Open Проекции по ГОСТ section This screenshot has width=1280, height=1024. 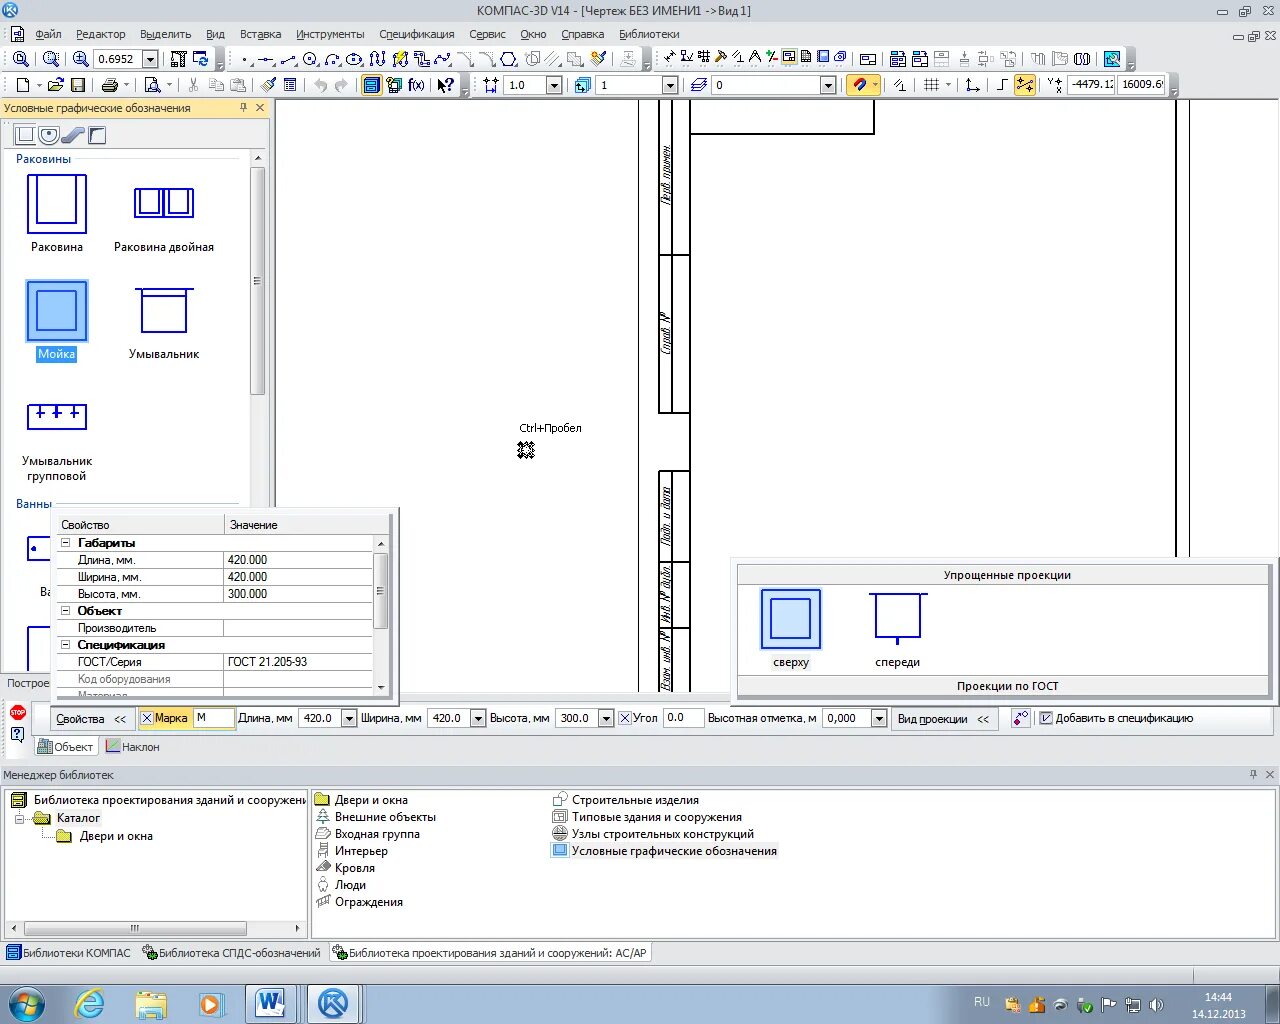coord(1004,686)
